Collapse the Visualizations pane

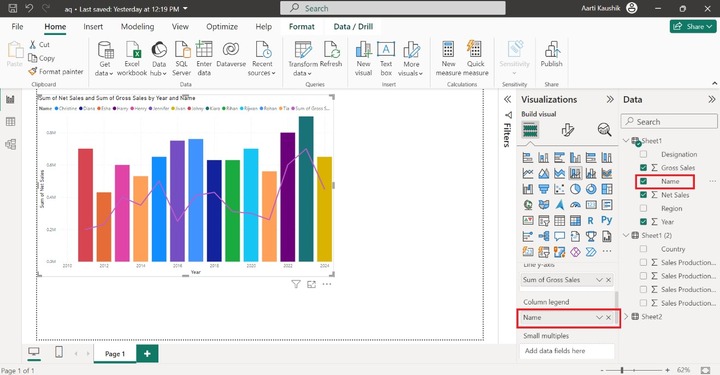click(x=610, y=99)
